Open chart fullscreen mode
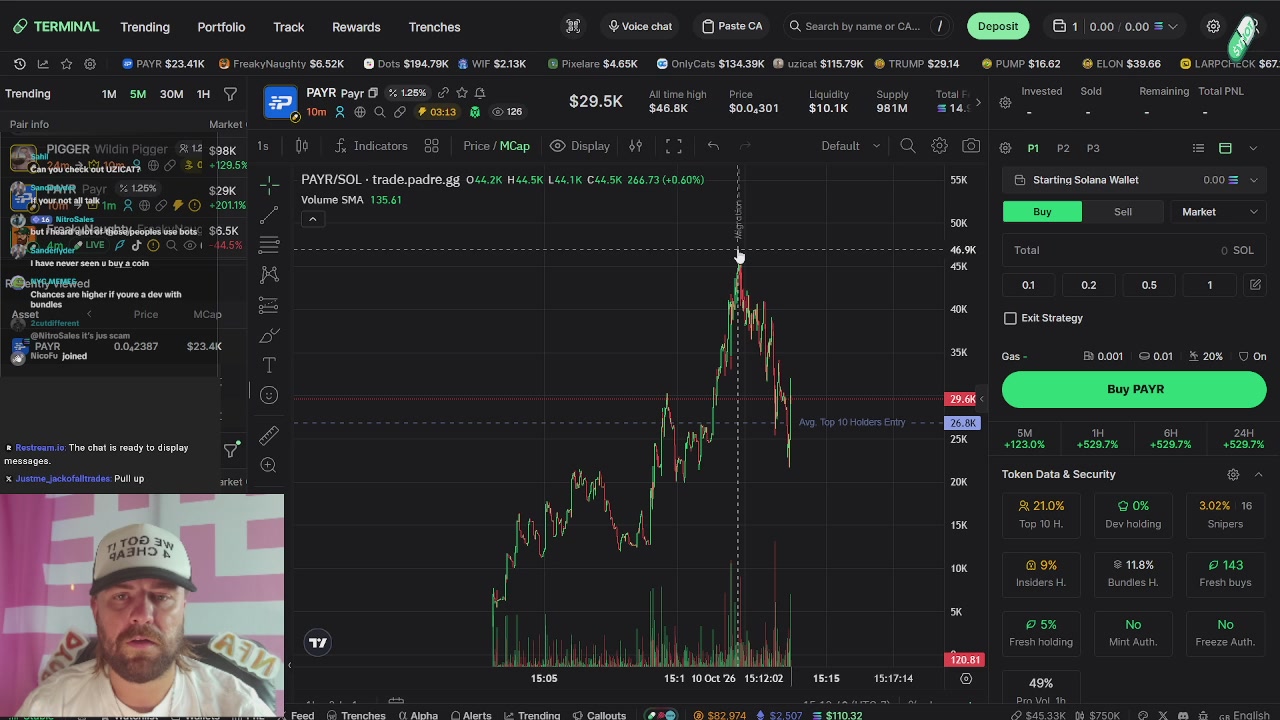The width and height of the screenshot is (1280, 720). (x=674, y=146)
